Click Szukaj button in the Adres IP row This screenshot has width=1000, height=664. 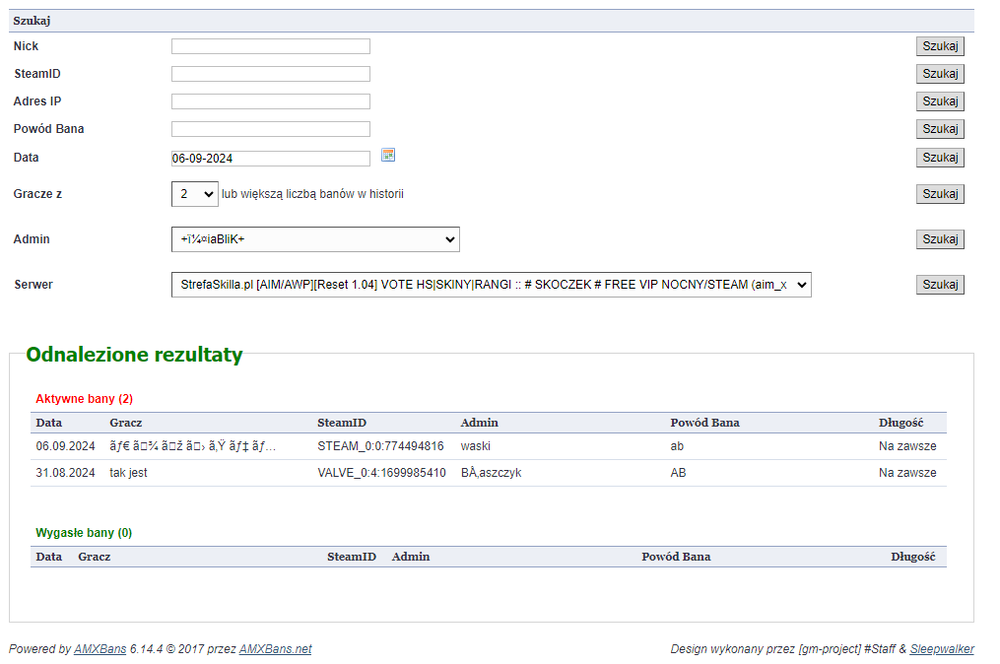940,101
